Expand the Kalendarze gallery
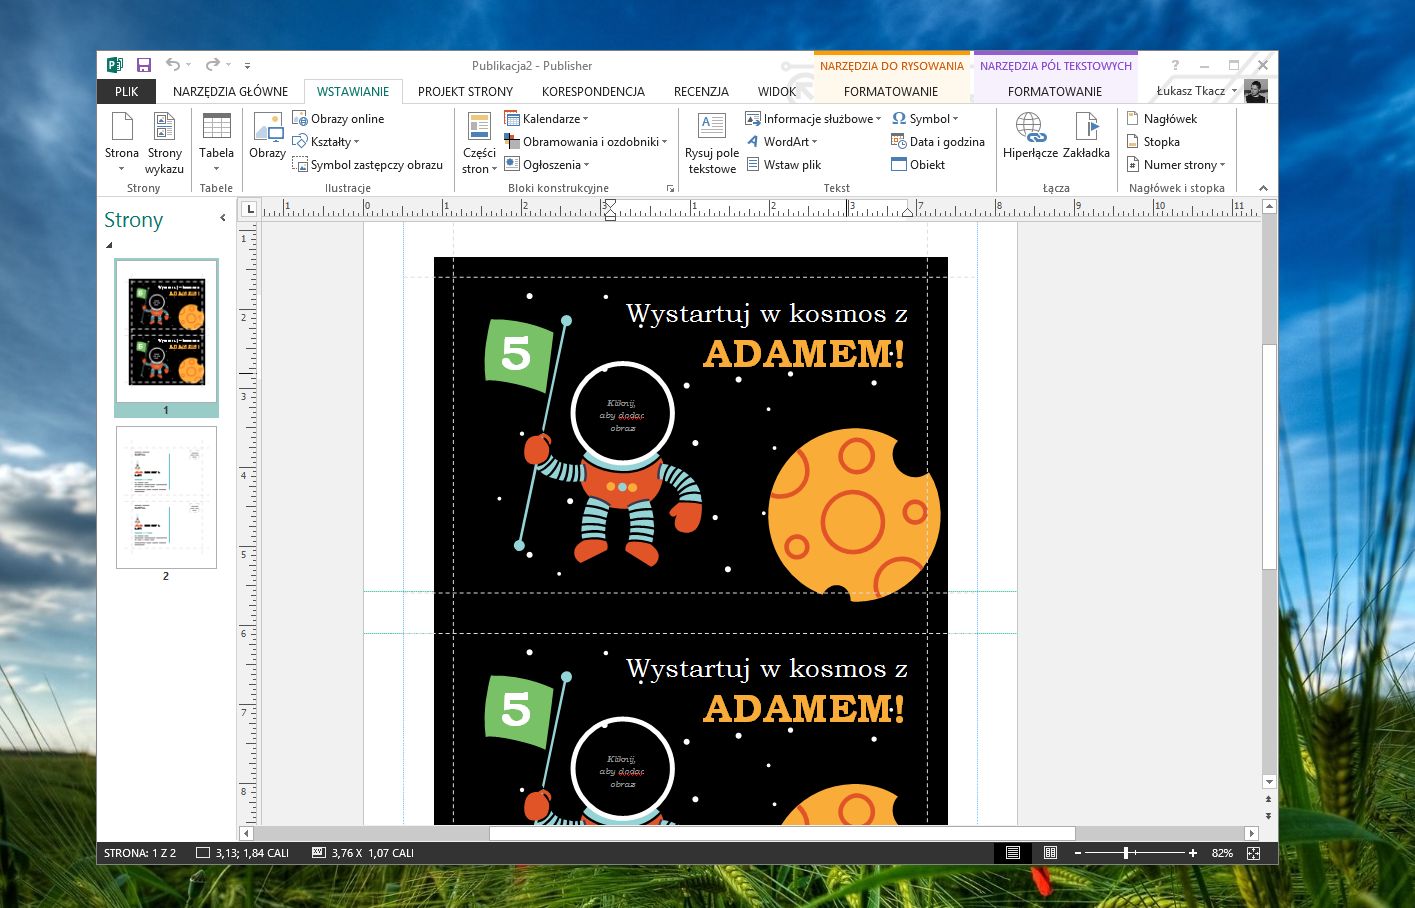 pos(547,118)
